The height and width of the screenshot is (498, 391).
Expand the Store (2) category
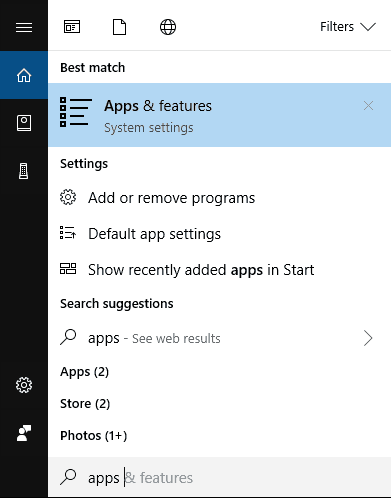(85, 404)
